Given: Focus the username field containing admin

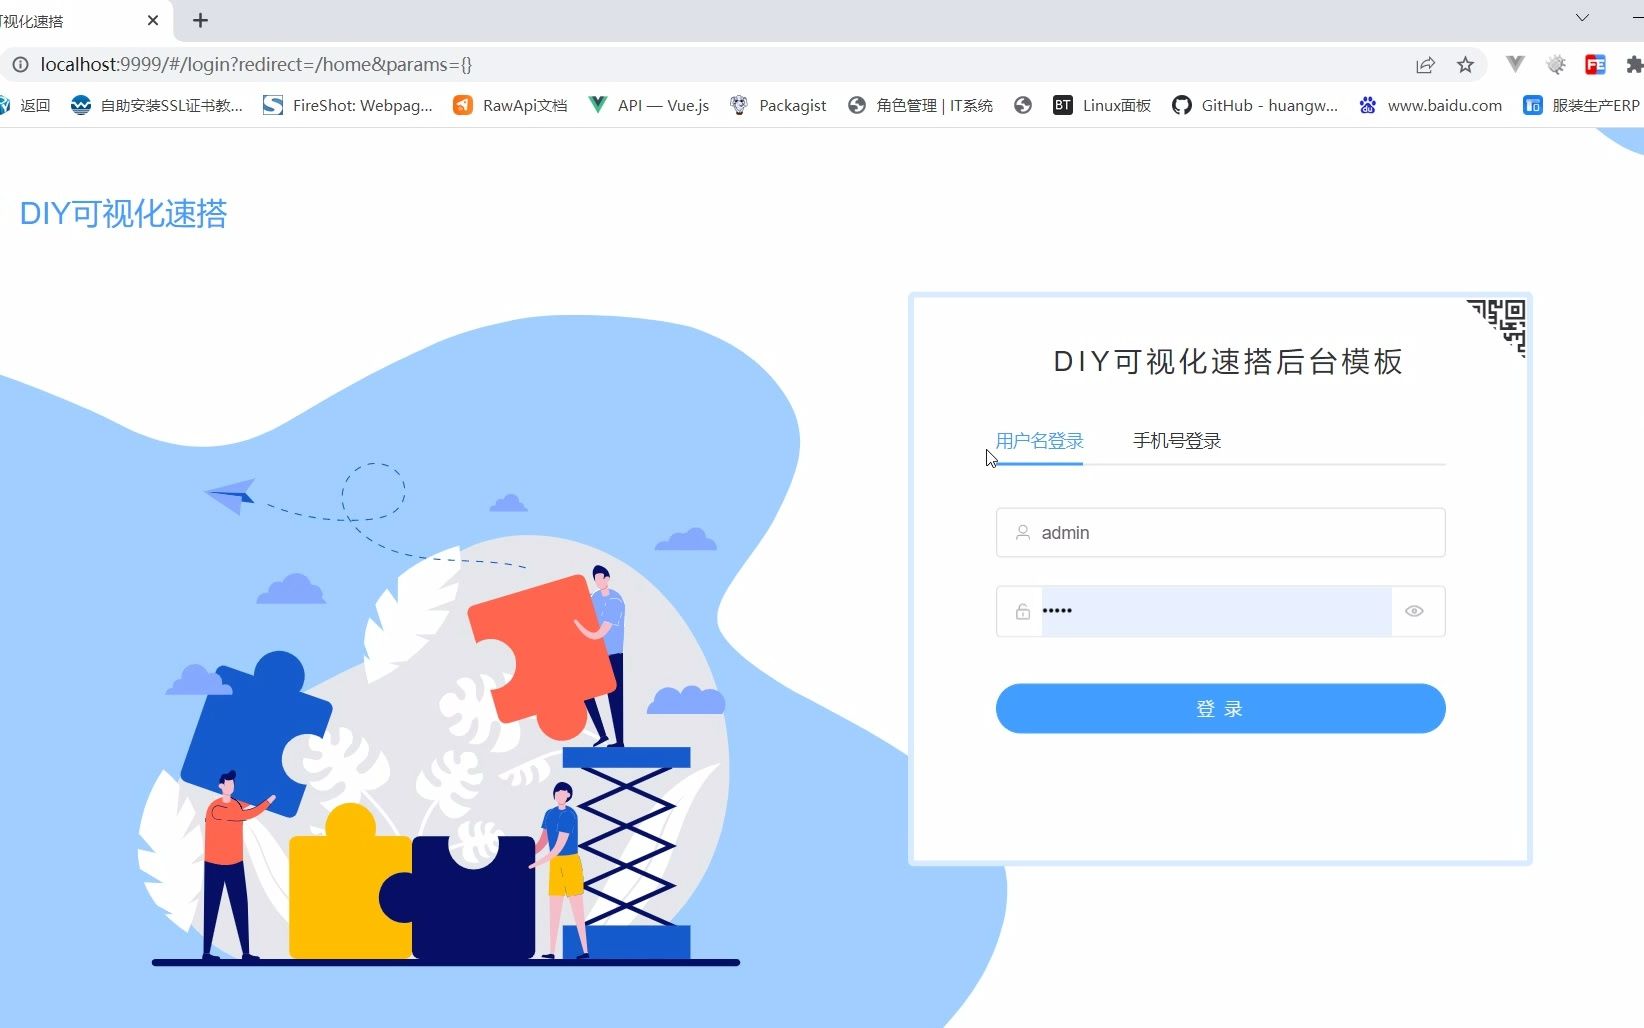Looking at the screenshot, I should 1220,533.
